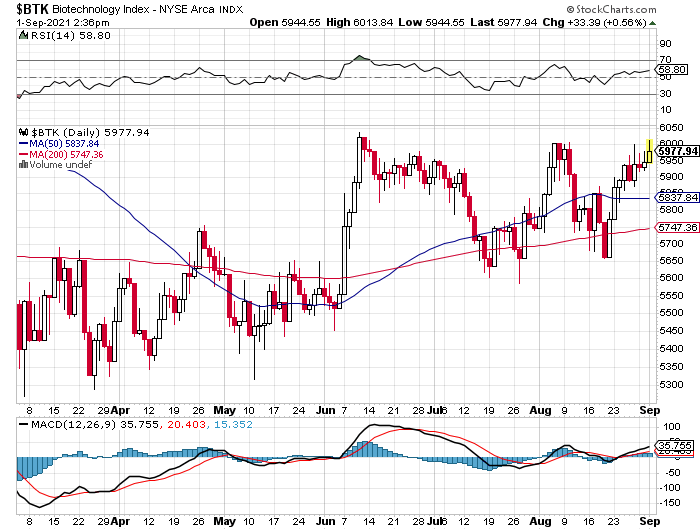Click the red MA(200) line swatch
700x530 pixels.
coord(23,154)
